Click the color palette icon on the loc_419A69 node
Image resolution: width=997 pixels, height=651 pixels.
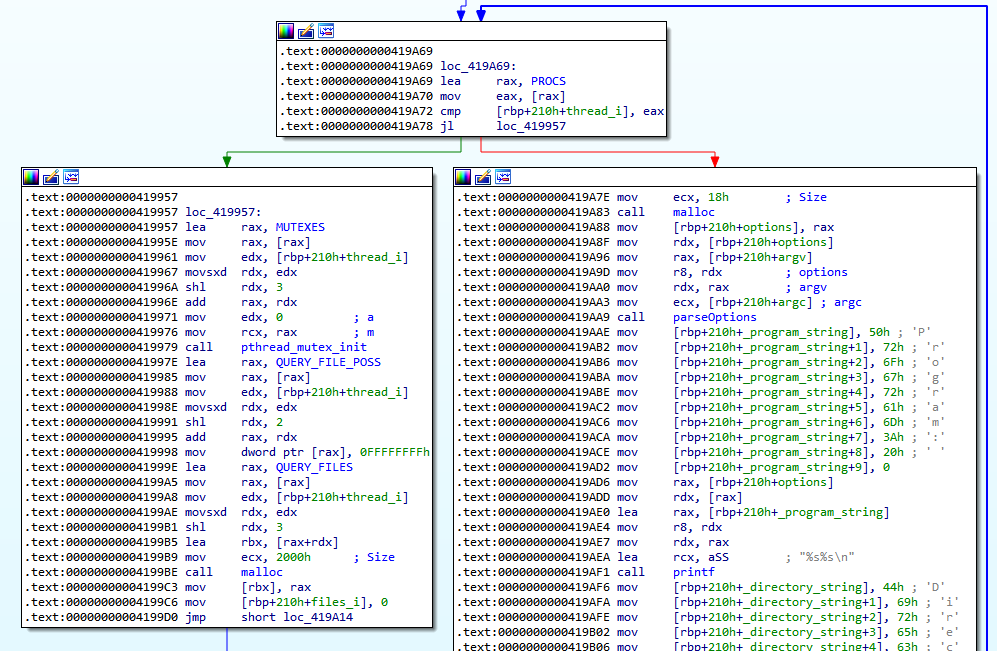[286, 31]
